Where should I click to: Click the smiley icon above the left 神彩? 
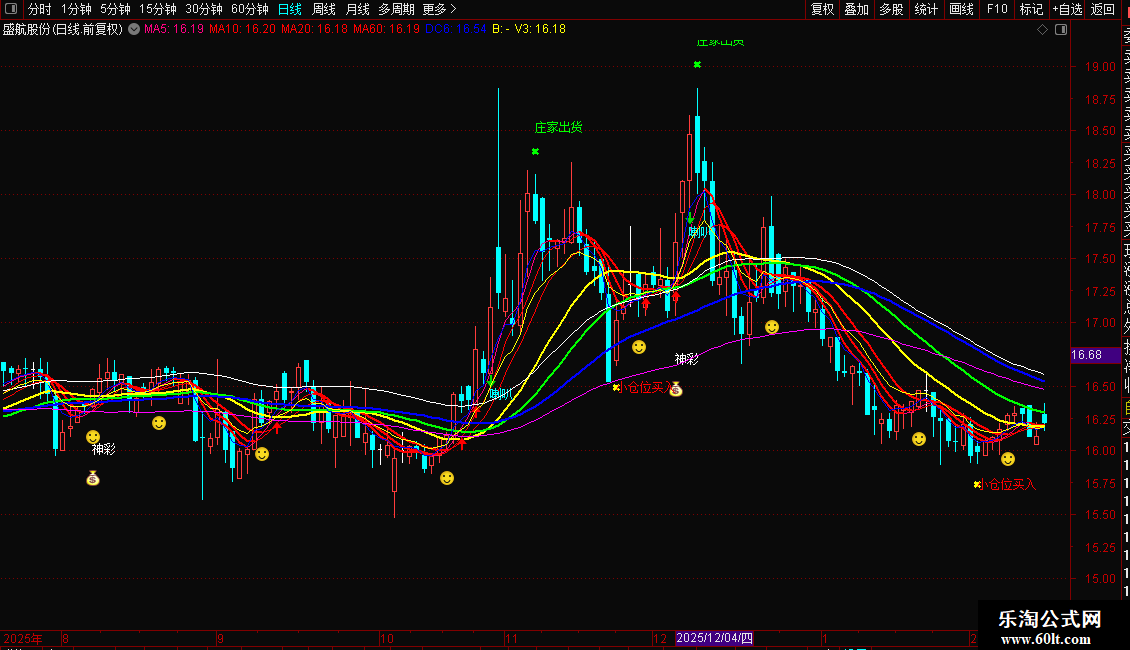[x=93, y=437]
